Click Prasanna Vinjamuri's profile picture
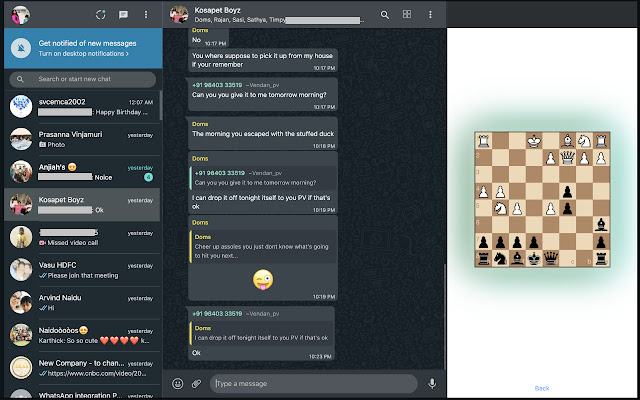This screenshot has height=400, width=640. (x=21, y=139)
